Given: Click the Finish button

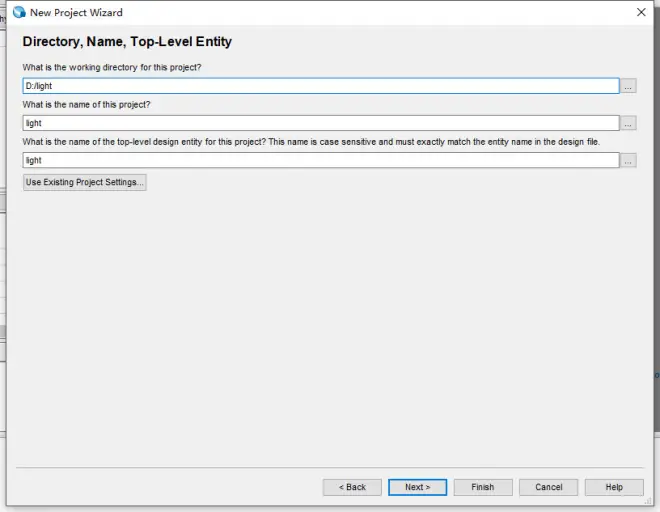Looking at the screenshot, I should pyautogui.click(x=483, y=487).
